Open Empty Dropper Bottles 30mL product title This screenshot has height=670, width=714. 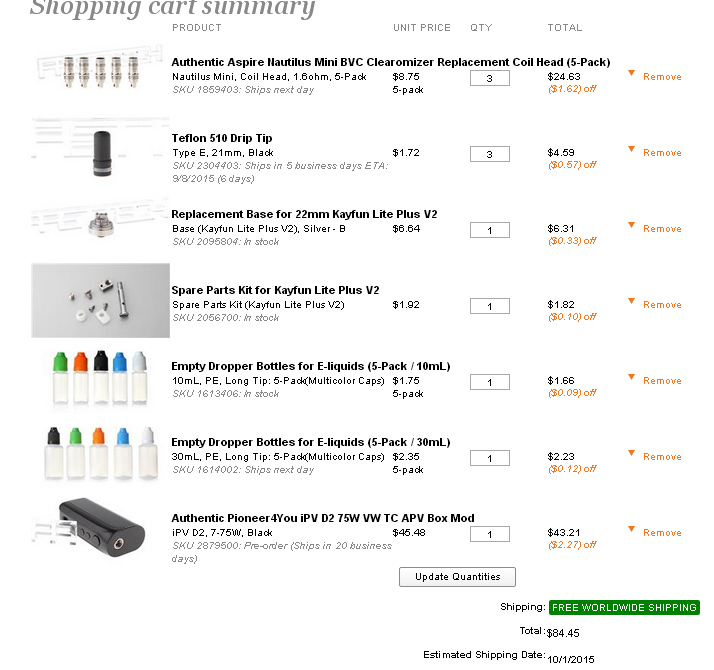(310, 442)
